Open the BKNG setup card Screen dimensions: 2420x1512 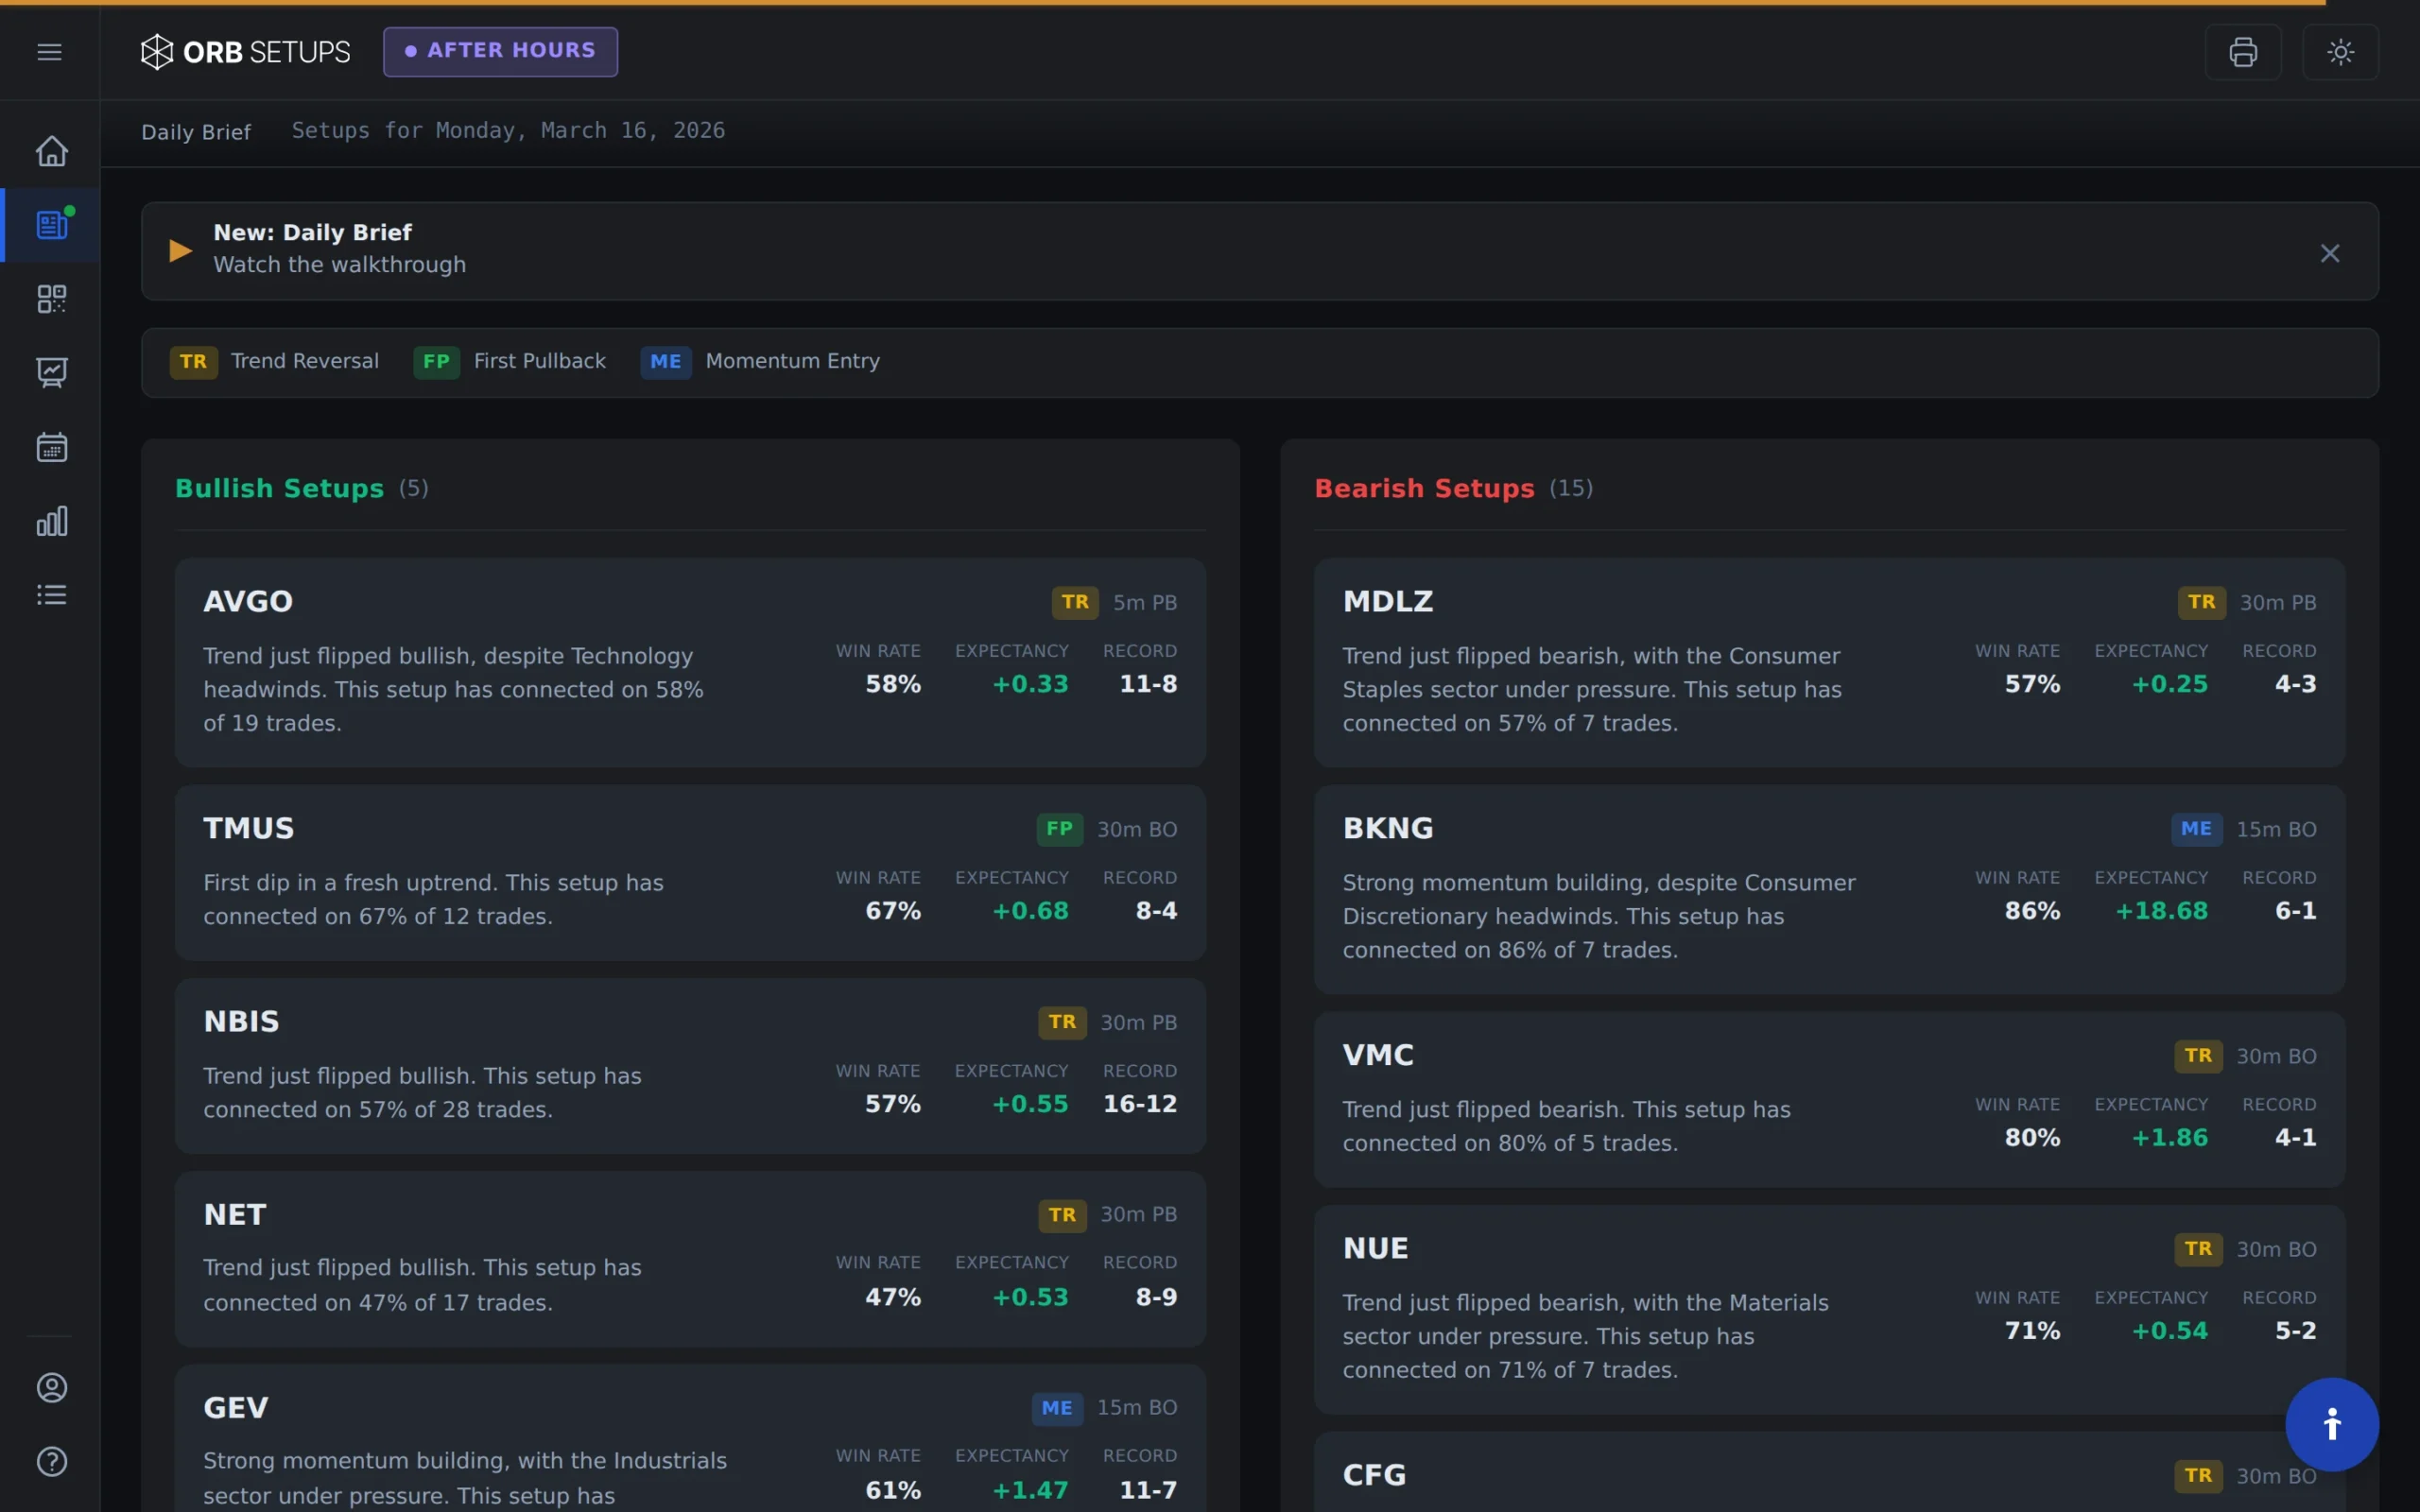pos(1829,889)
